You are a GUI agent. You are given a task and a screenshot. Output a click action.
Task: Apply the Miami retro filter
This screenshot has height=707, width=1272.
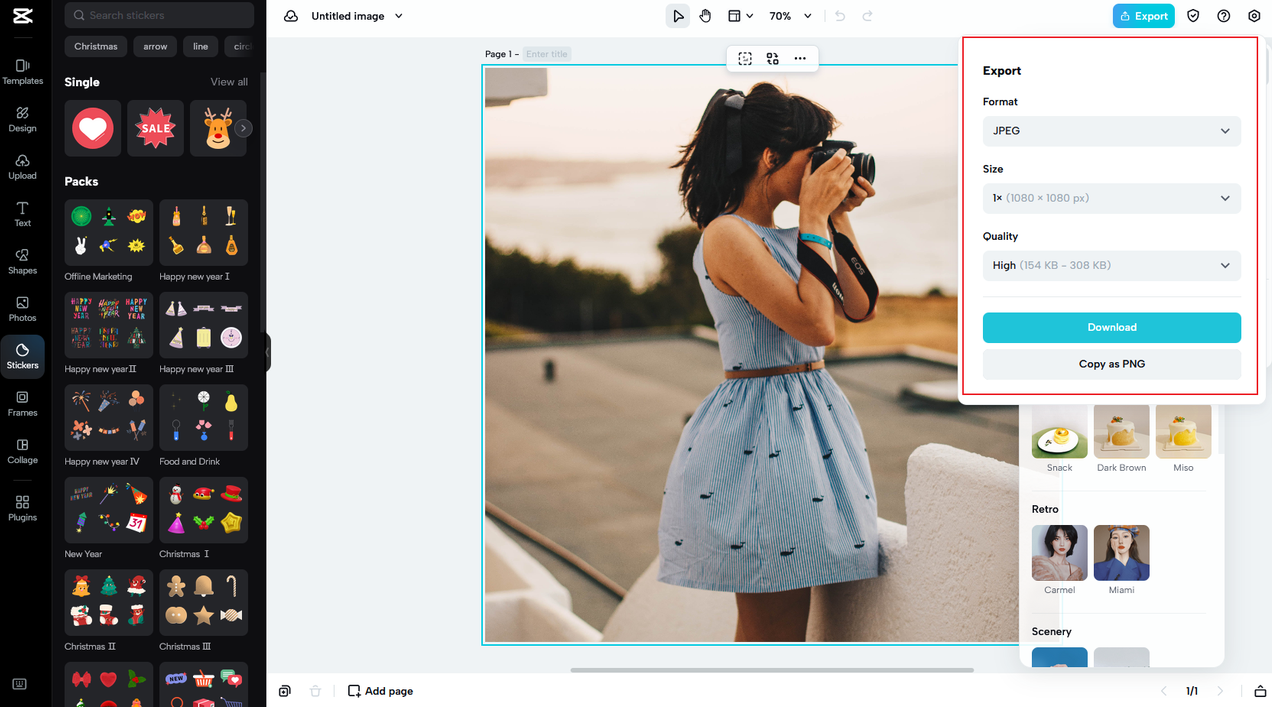(1122, 553)
